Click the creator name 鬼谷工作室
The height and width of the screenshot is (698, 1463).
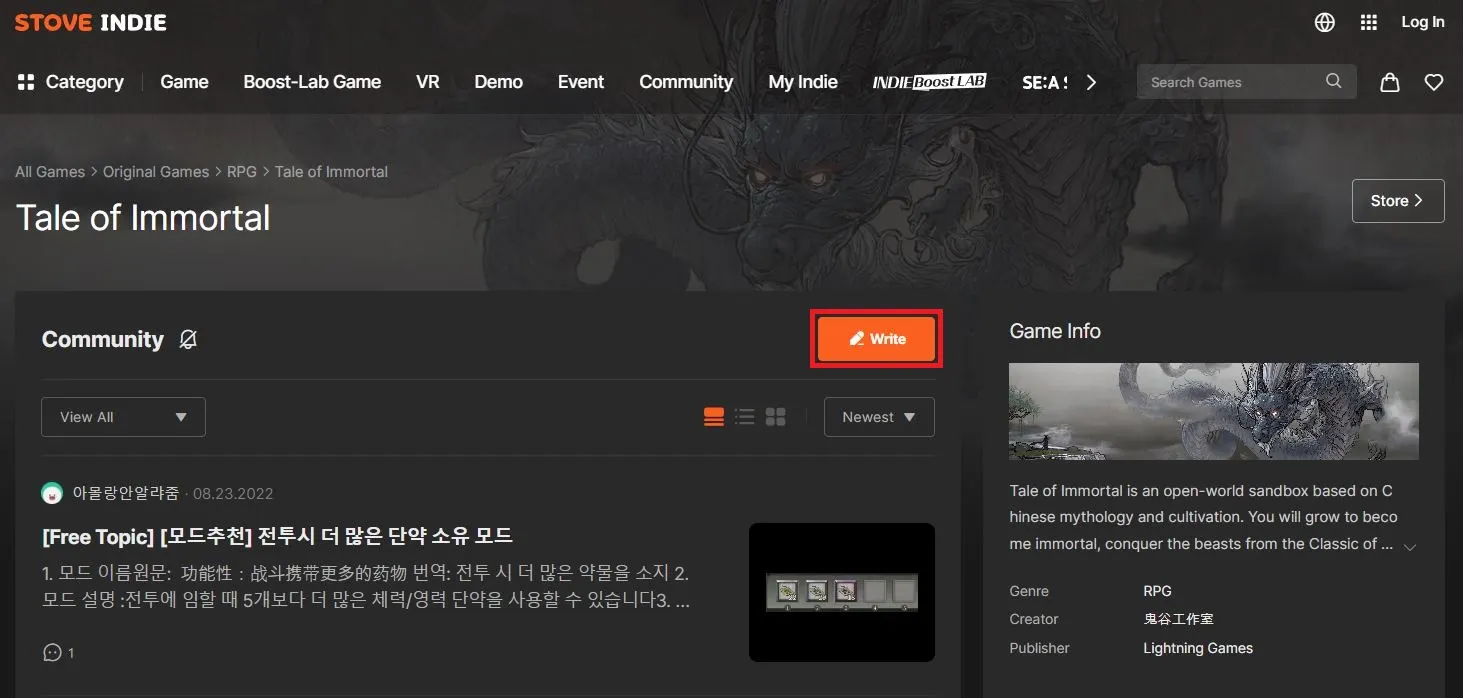point(1178,619)
